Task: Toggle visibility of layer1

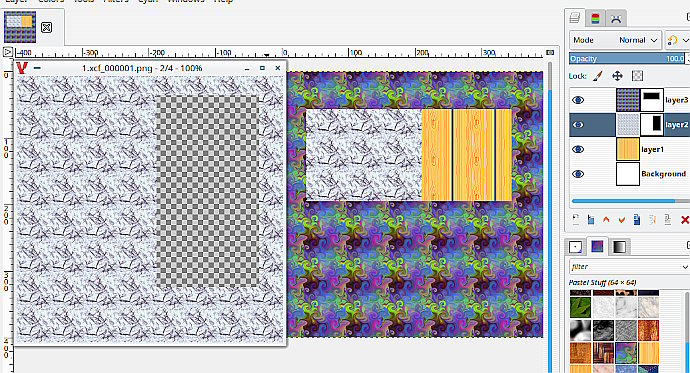Action: click(x=578, y=149)
